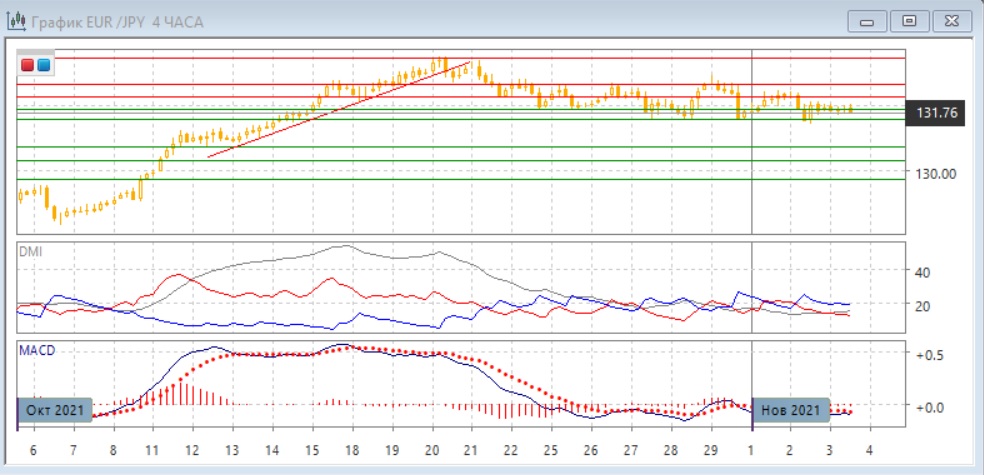The width and height of the screenshot is (984, 475).
Task: Click the 40 level on DMI scale
Action: coord(923,272)
